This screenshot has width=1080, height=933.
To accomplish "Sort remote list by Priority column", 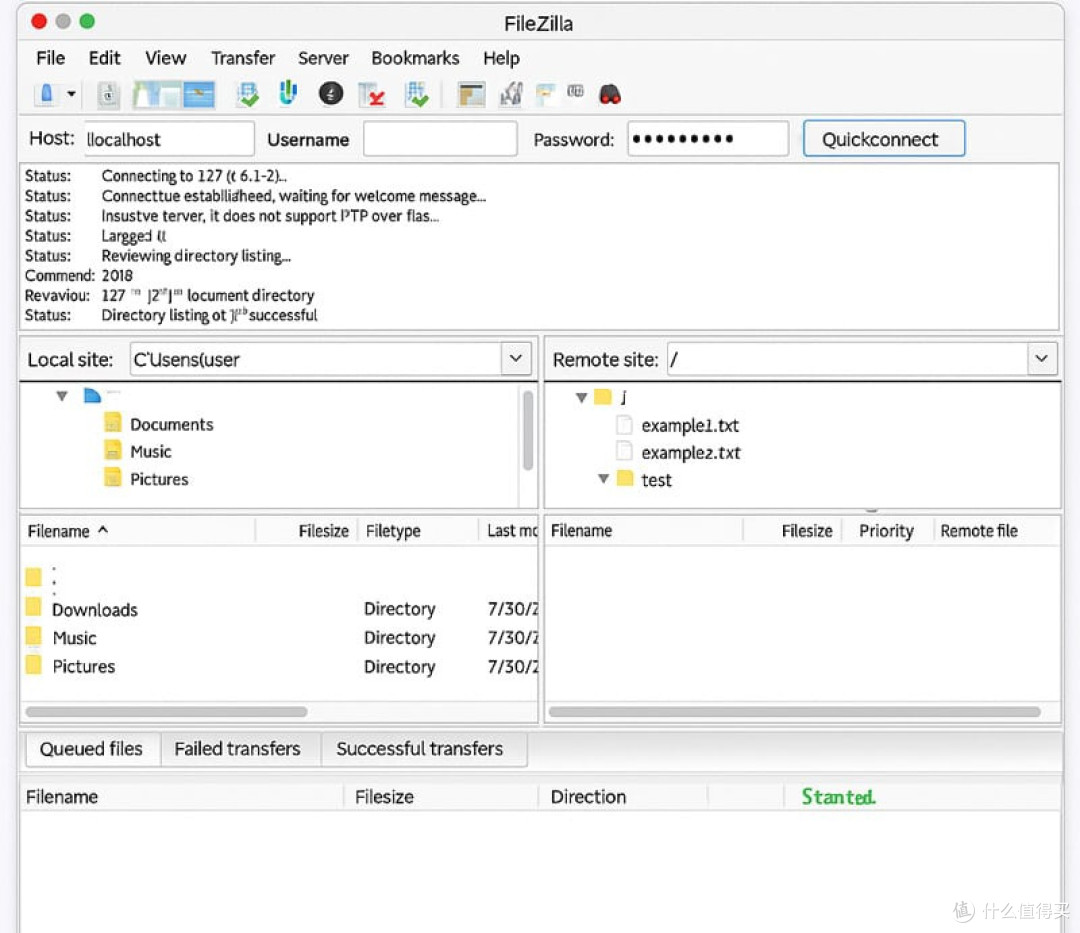I will pos(886,531).
